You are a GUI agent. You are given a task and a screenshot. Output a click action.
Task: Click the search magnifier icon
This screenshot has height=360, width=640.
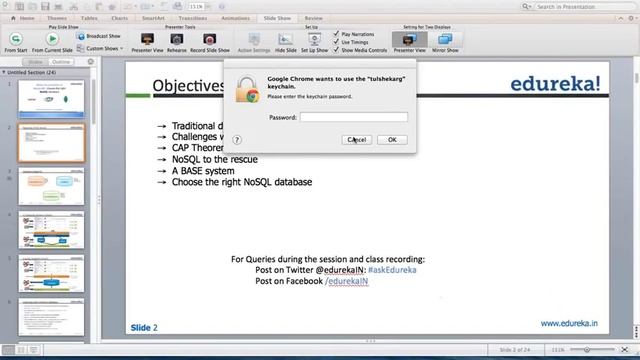(x=526, y=7)
